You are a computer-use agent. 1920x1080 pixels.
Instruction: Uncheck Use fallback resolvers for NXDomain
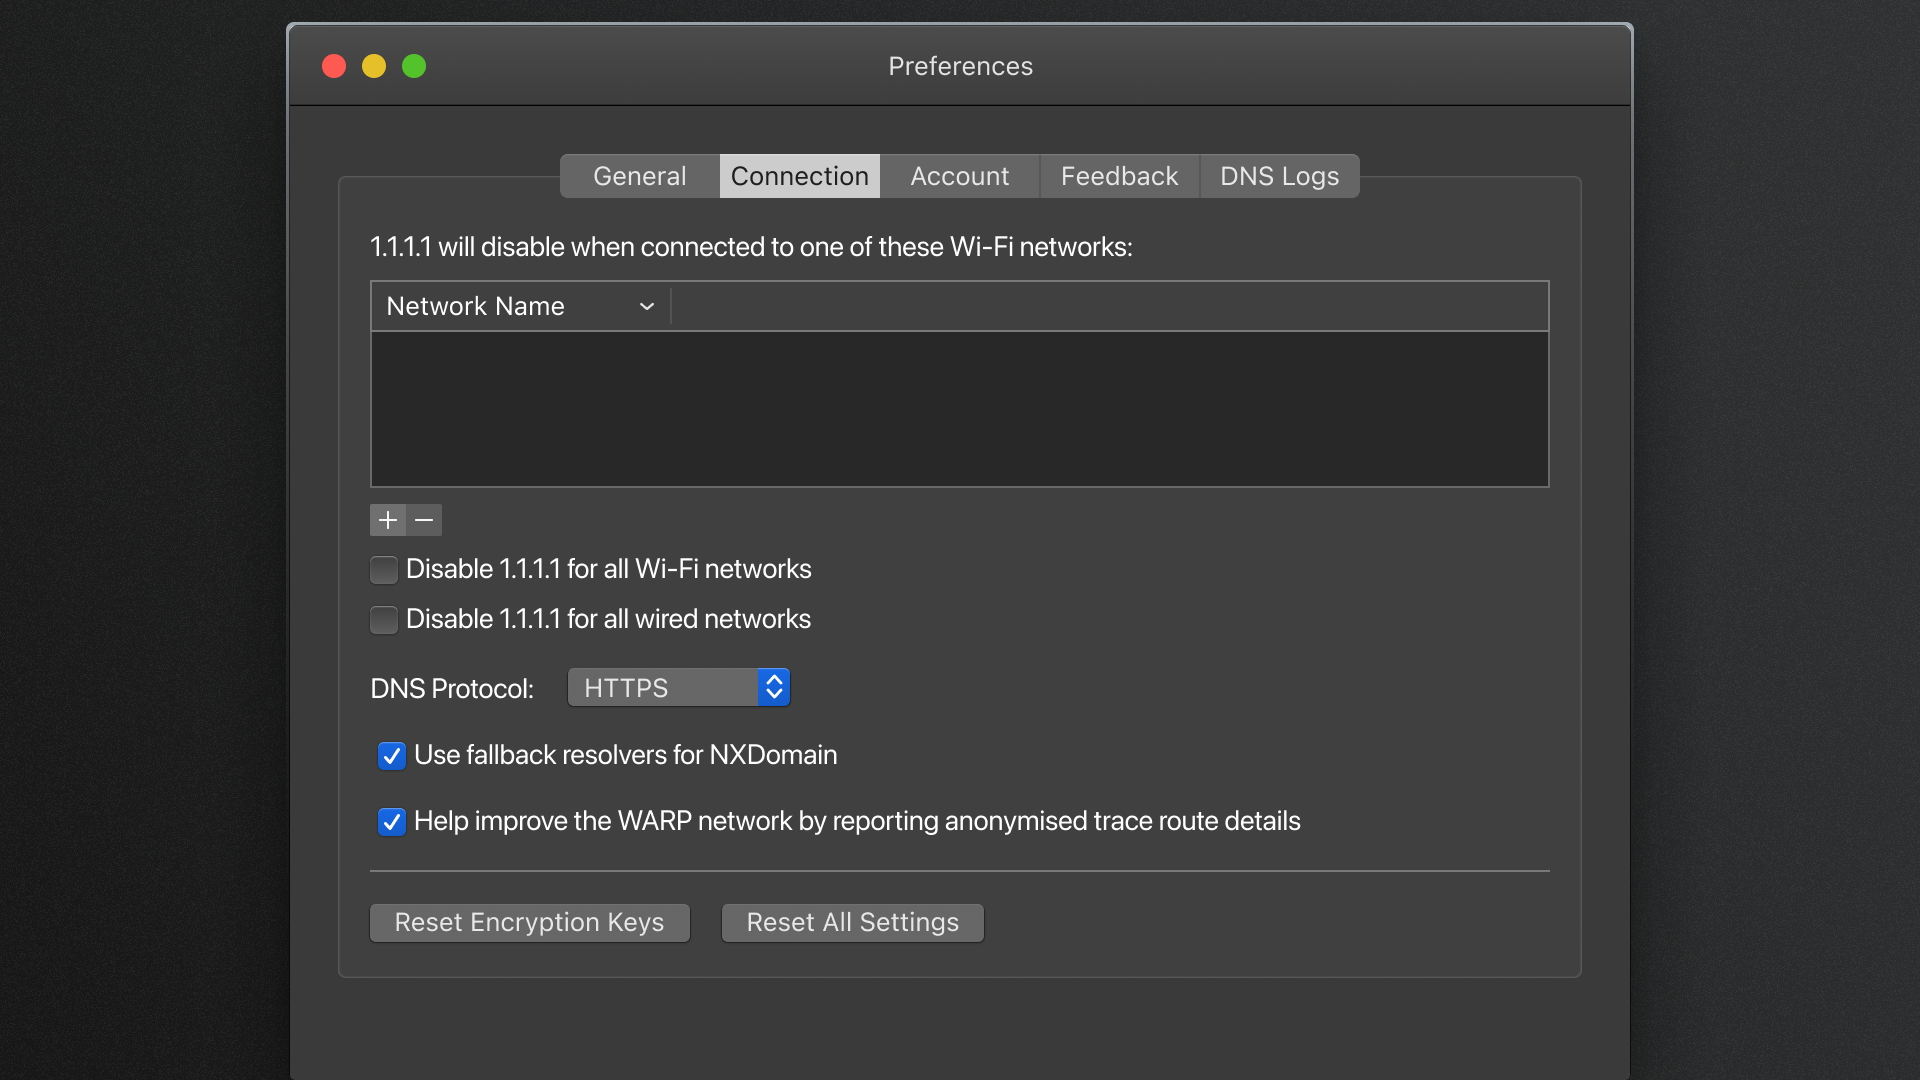(x=391, y=756)
